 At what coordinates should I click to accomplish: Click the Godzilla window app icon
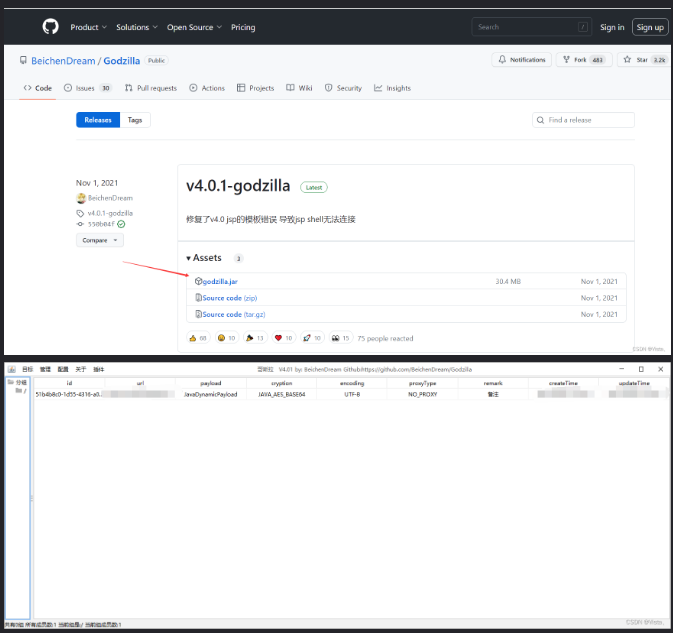click(12, 369)
